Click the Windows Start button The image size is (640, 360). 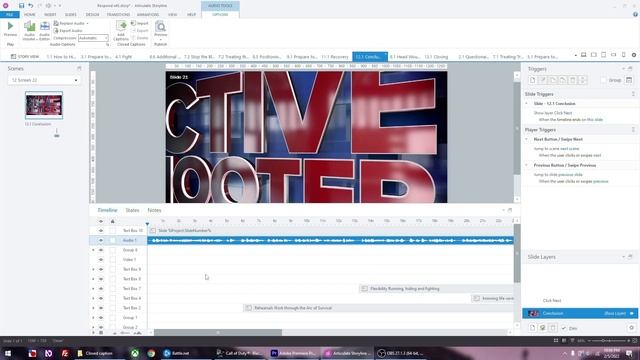[8, 353]
